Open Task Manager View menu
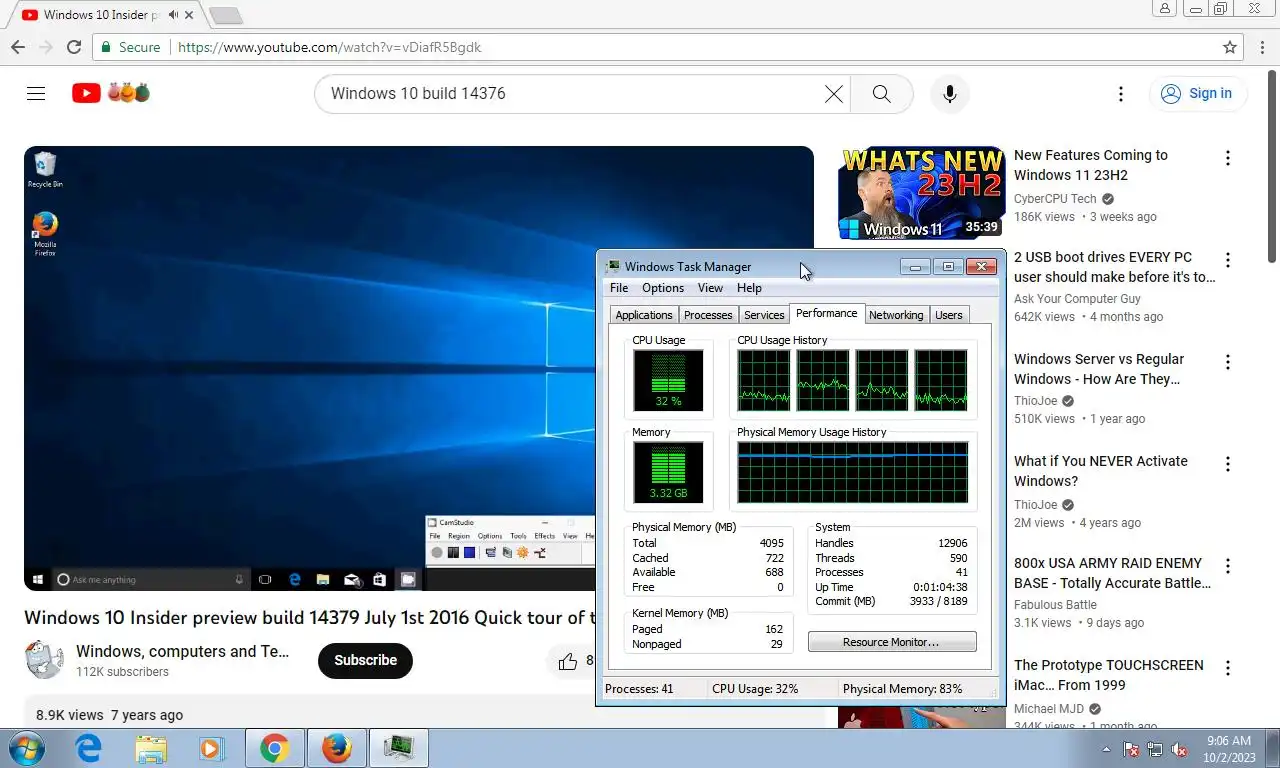1280x768 pixels. [710, 288]
